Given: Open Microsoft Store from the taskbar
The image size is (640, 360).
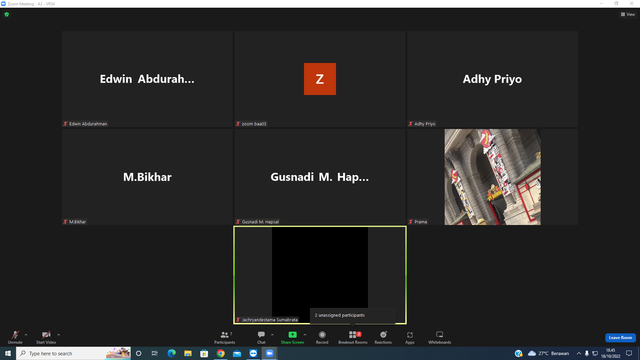Looking at the screenshot, I should tap(204, 353).
